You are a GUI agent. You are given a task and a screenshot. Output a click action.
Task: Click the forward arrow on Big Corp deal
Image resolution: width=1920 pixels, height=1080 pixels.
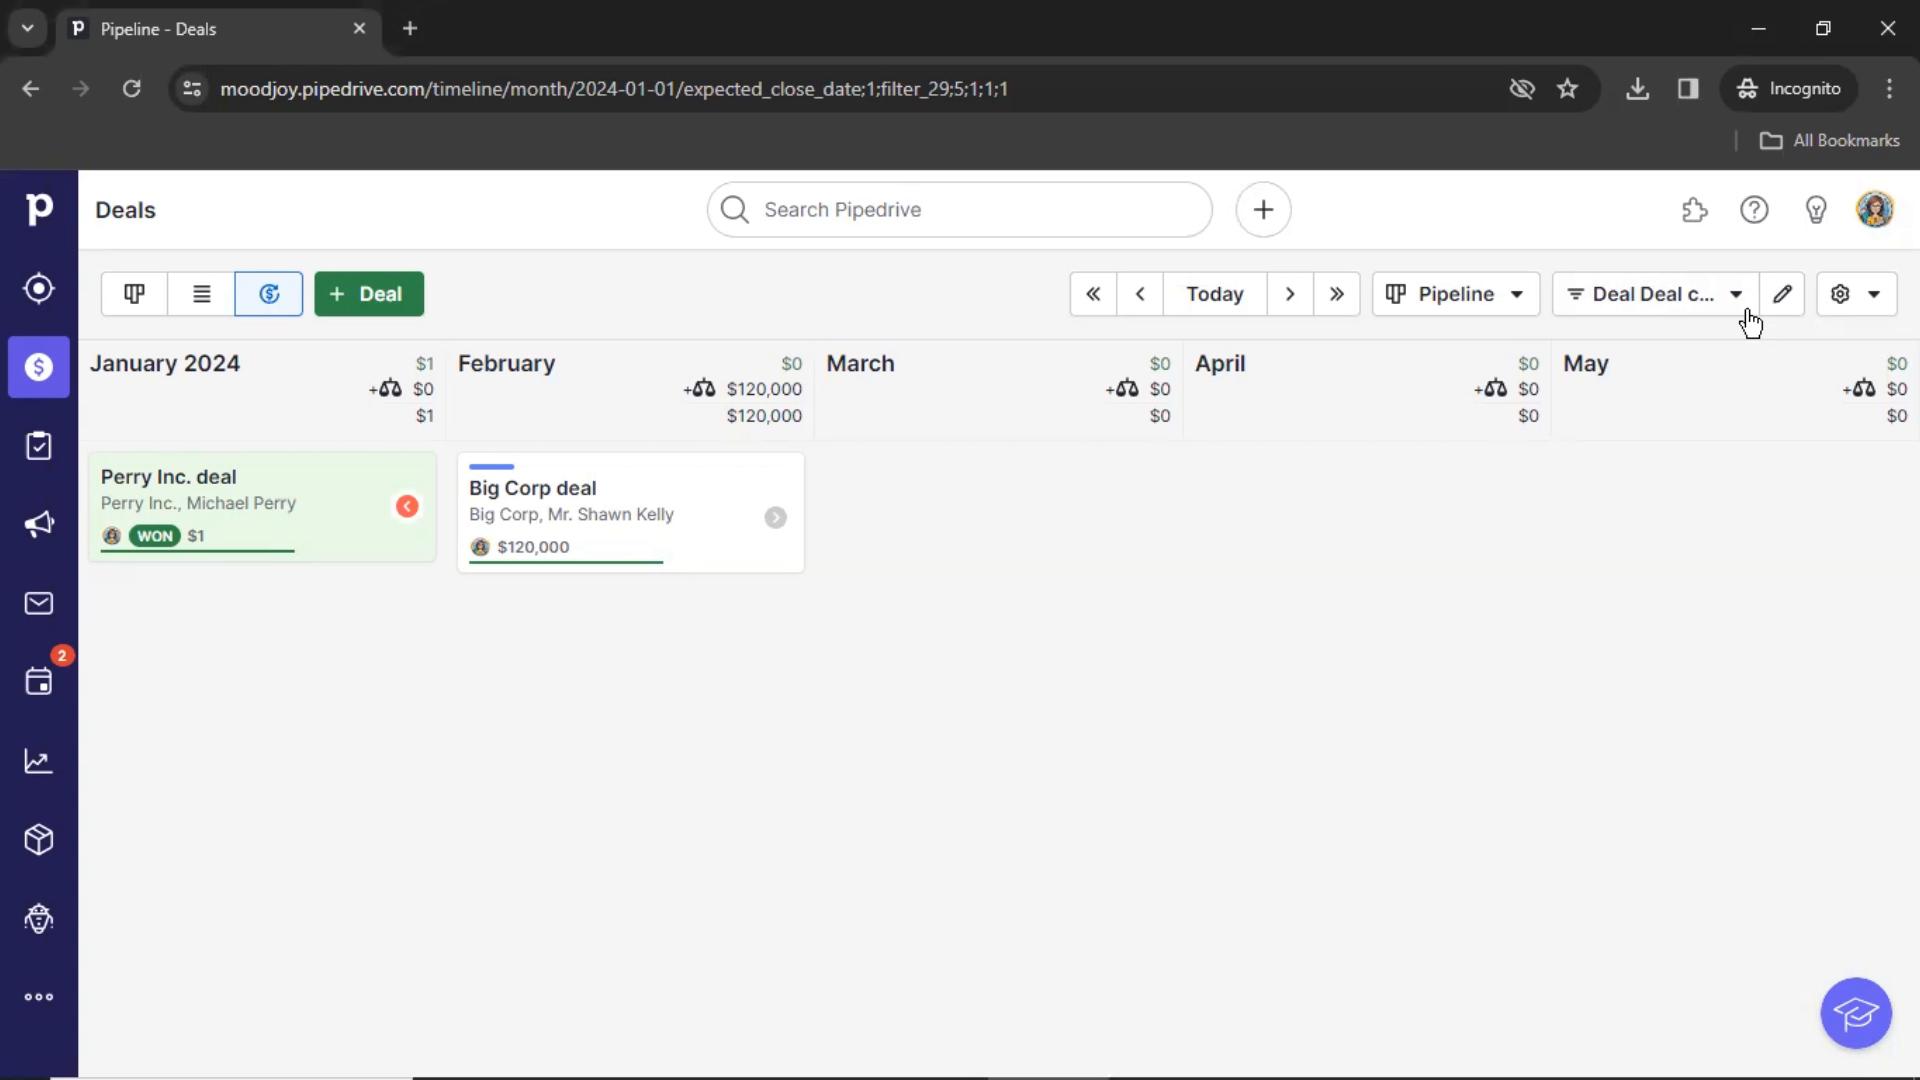click(775, 514)
